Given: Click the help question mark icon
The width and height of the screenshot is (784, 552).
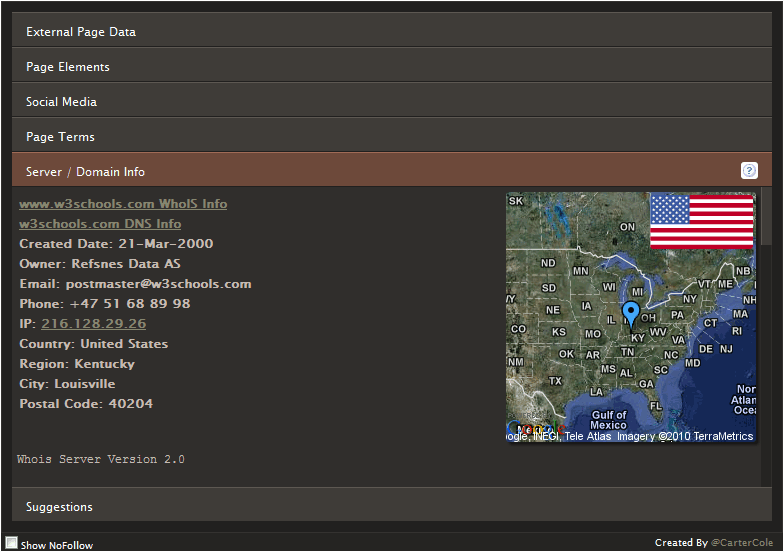Looking at the screenshot, I should [x=749, y=171].
